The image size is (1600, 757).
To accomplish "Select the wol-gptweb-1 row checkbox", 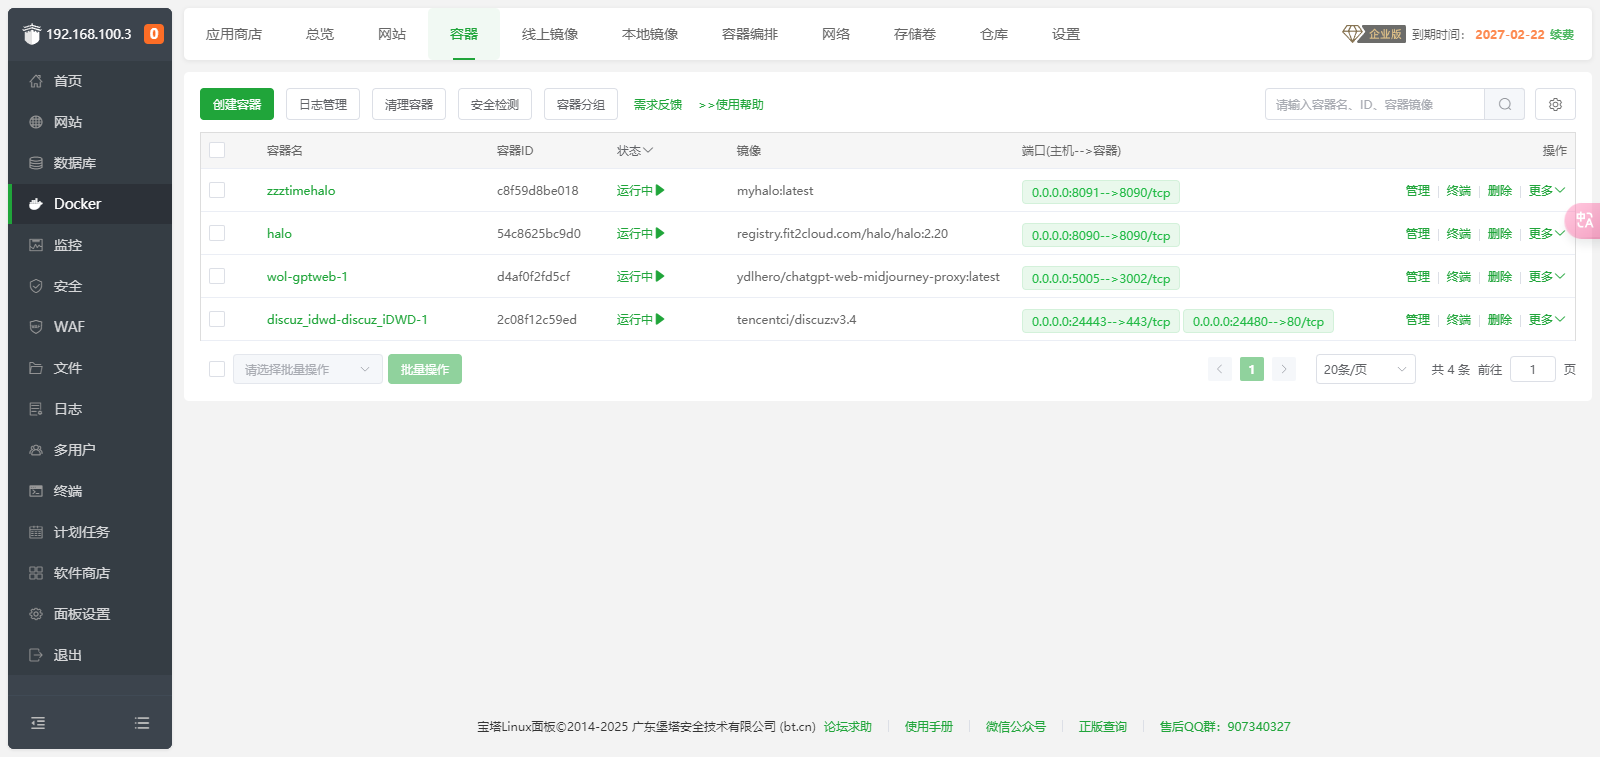I will 217,276.
